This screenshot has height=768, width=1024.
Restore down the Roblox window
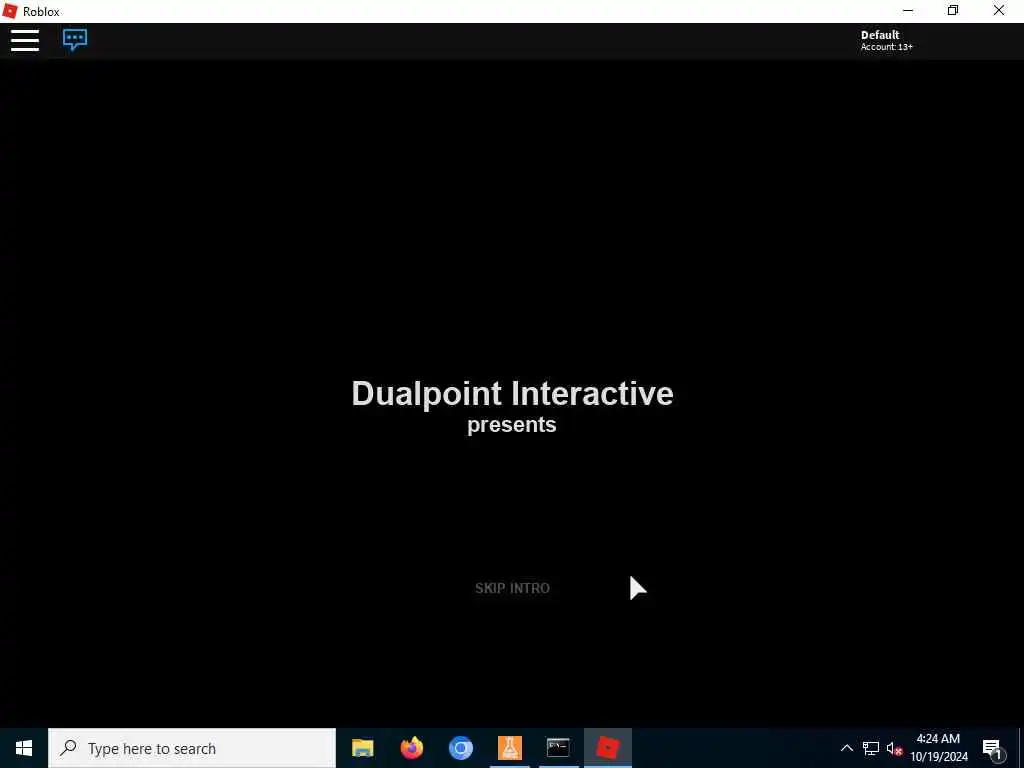953,11
